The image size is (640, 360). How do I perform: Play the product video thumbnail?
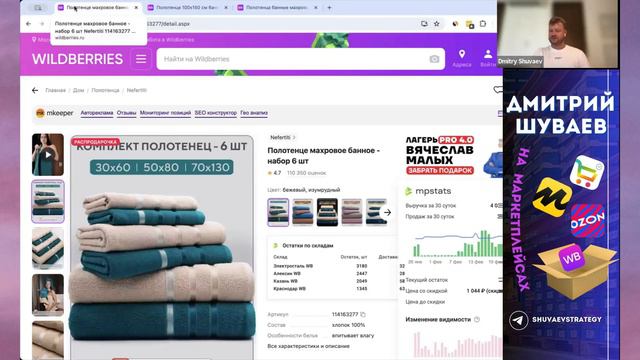point(48,155)
